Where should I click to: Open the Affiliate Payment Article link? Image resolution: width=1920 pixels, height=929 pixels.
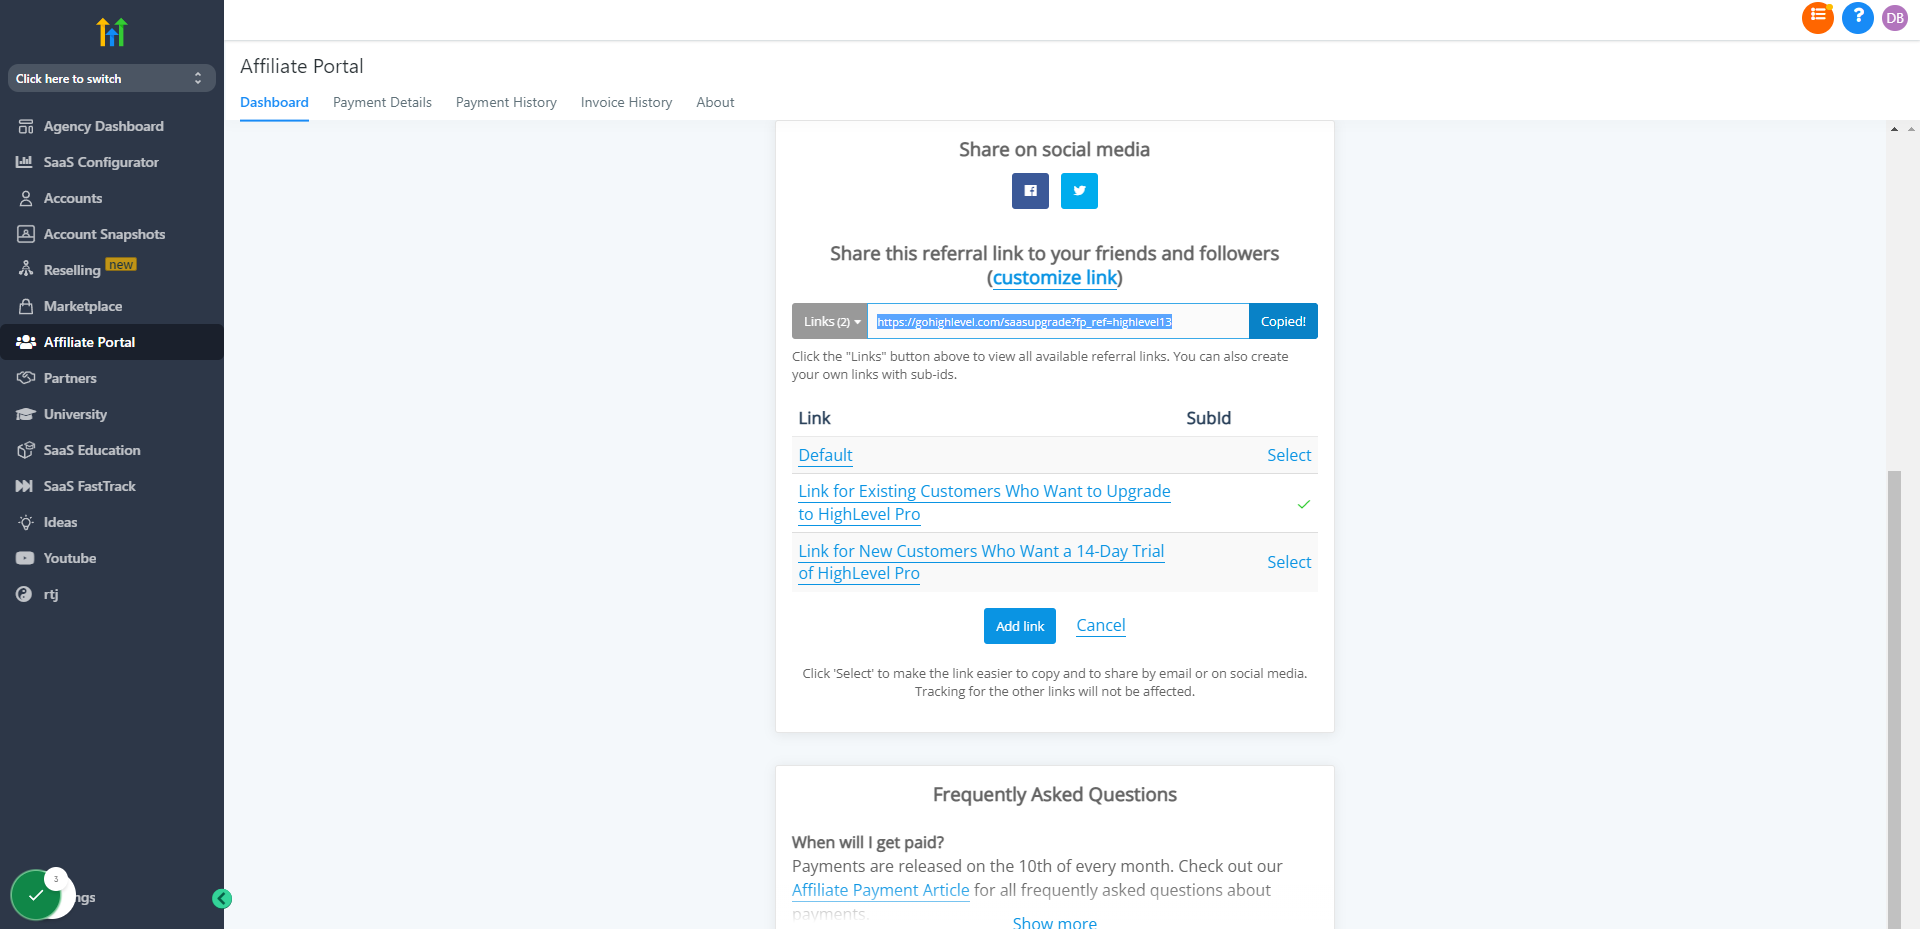(881, 890)
